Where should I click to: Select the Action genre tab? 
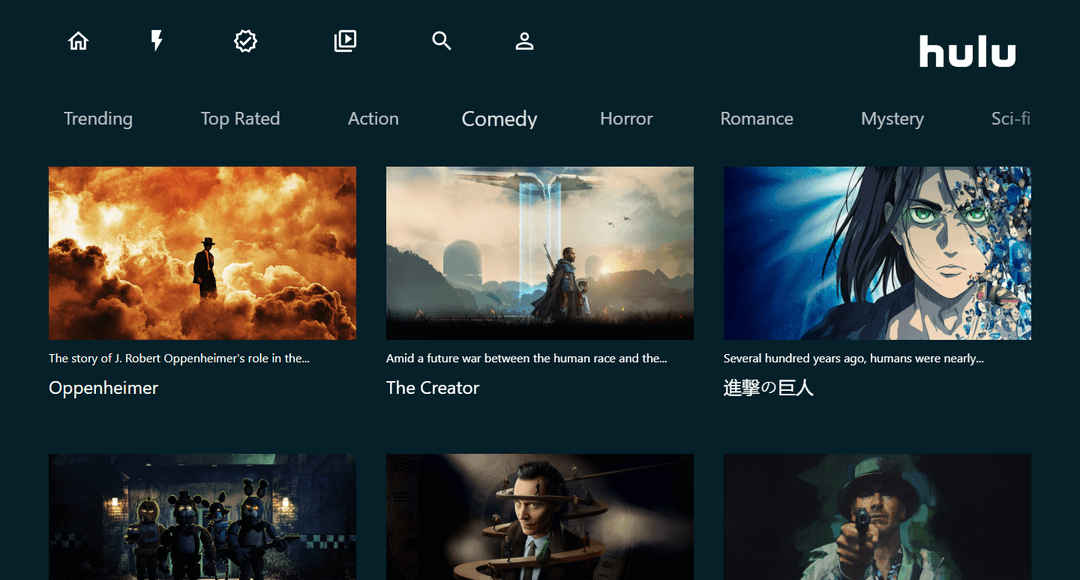tap(373, 119)
